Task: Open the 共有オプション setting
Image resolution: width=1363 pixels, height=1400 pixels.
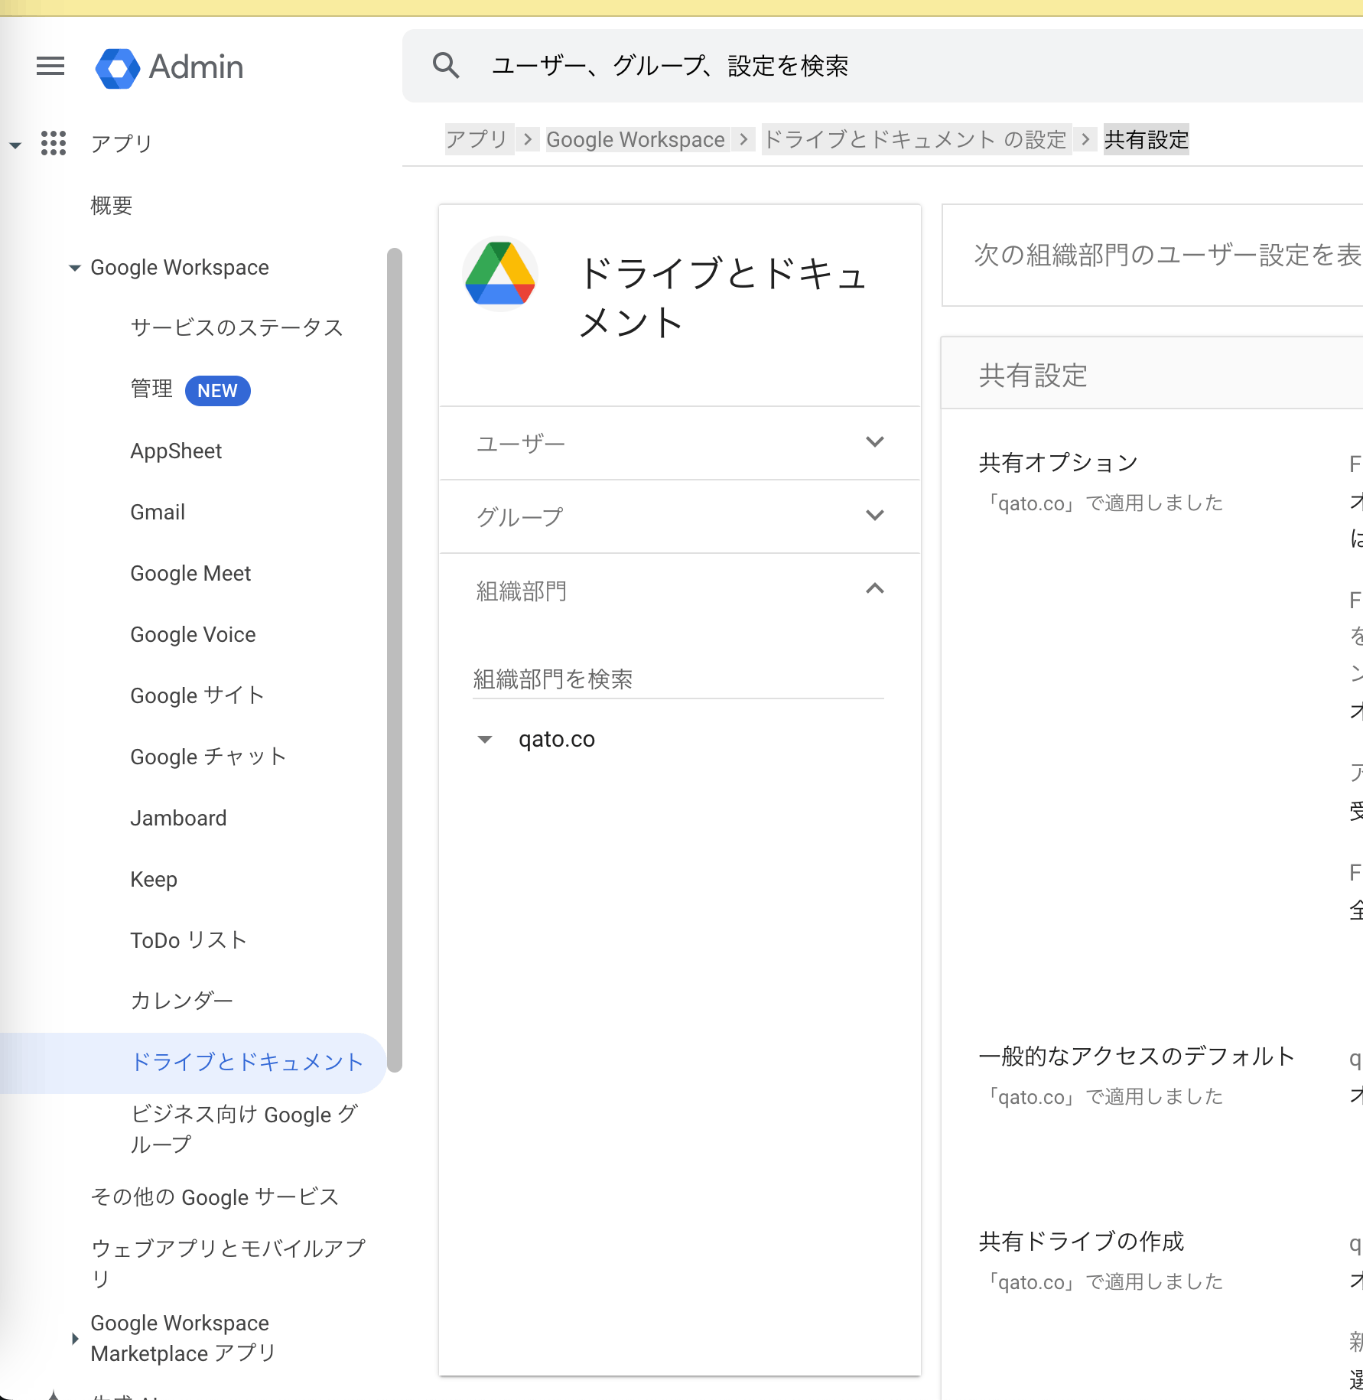Action: pyautogui.click(x=1058, y=462)
